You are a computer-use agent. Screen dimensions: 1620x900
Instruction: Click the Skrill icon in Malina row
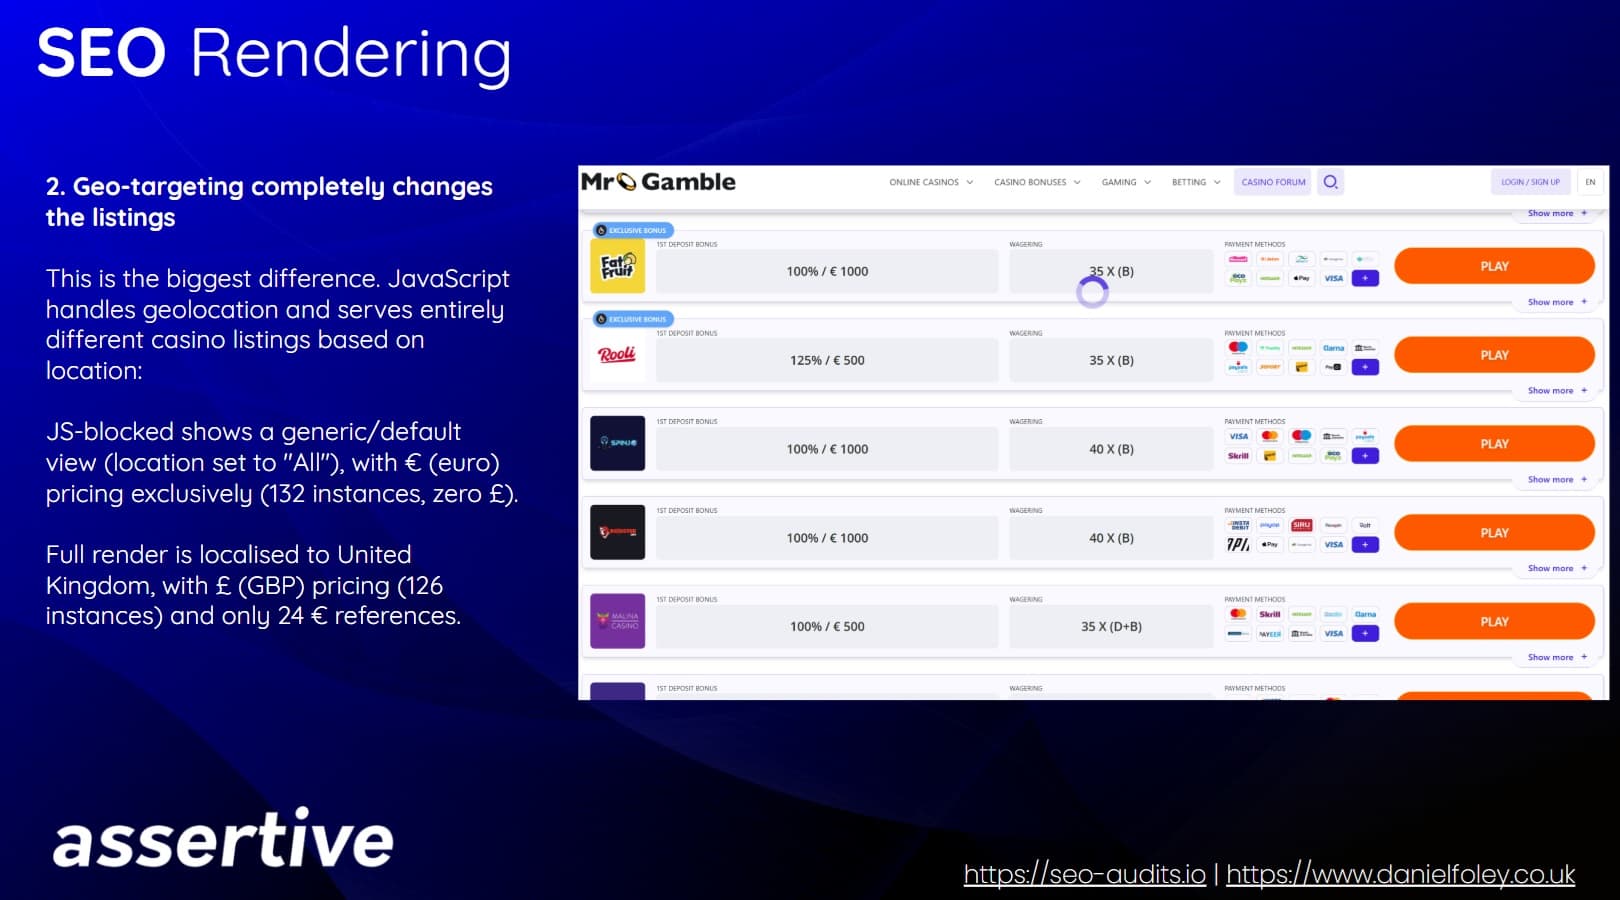[x=1270, y=614]
